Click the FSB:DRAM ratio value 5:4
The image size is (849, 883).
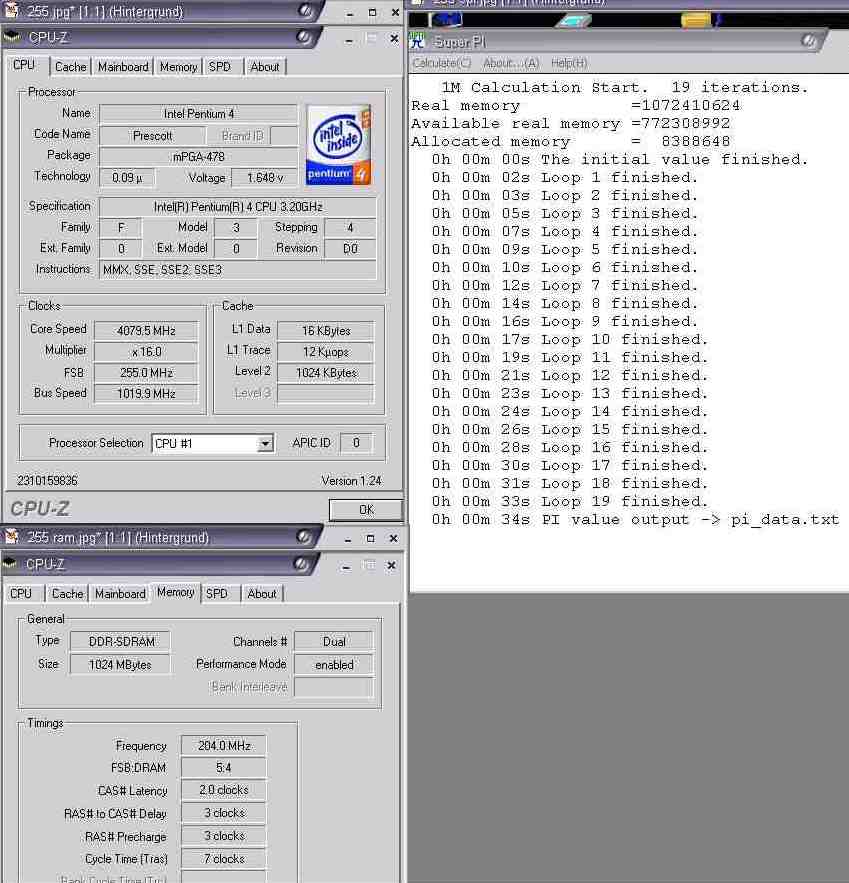[x=224, y=768]
